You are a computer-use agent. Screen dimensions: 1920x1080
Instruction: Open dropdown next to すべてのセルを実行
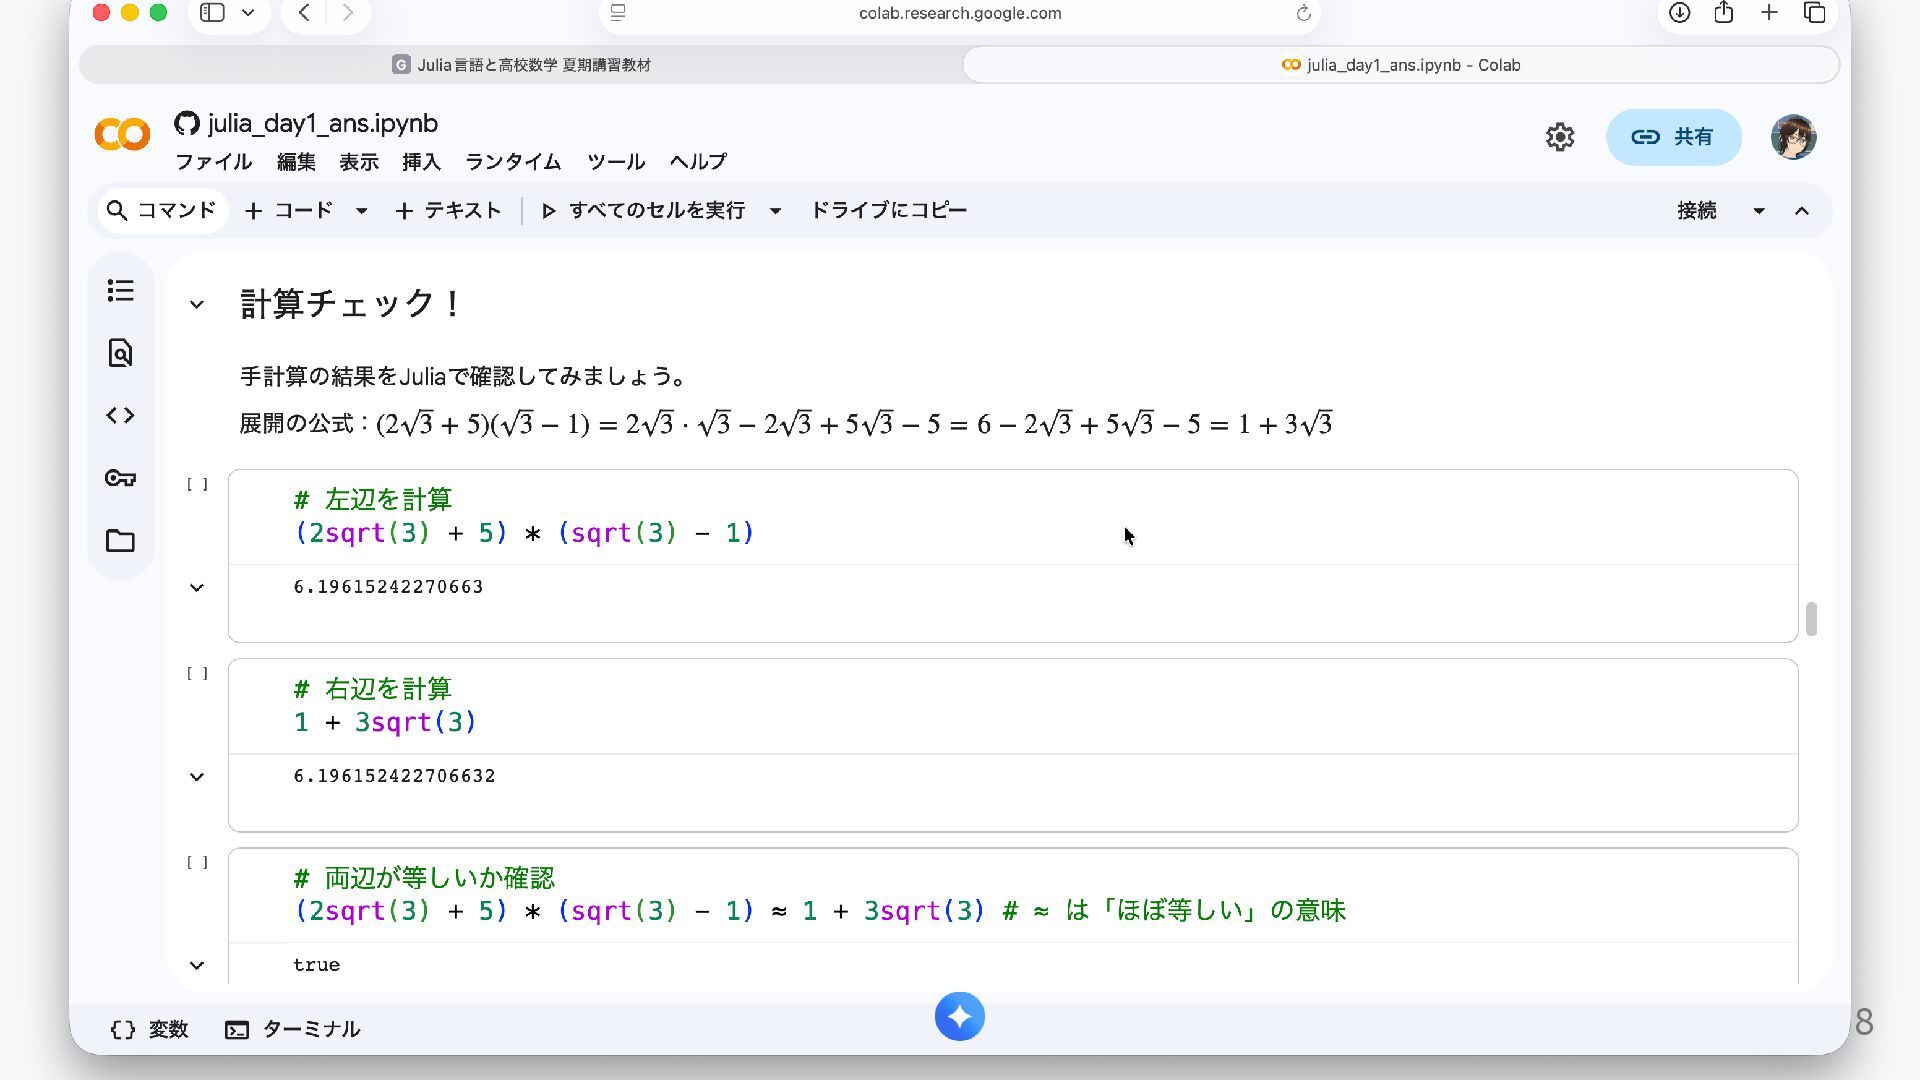(775, 211)
